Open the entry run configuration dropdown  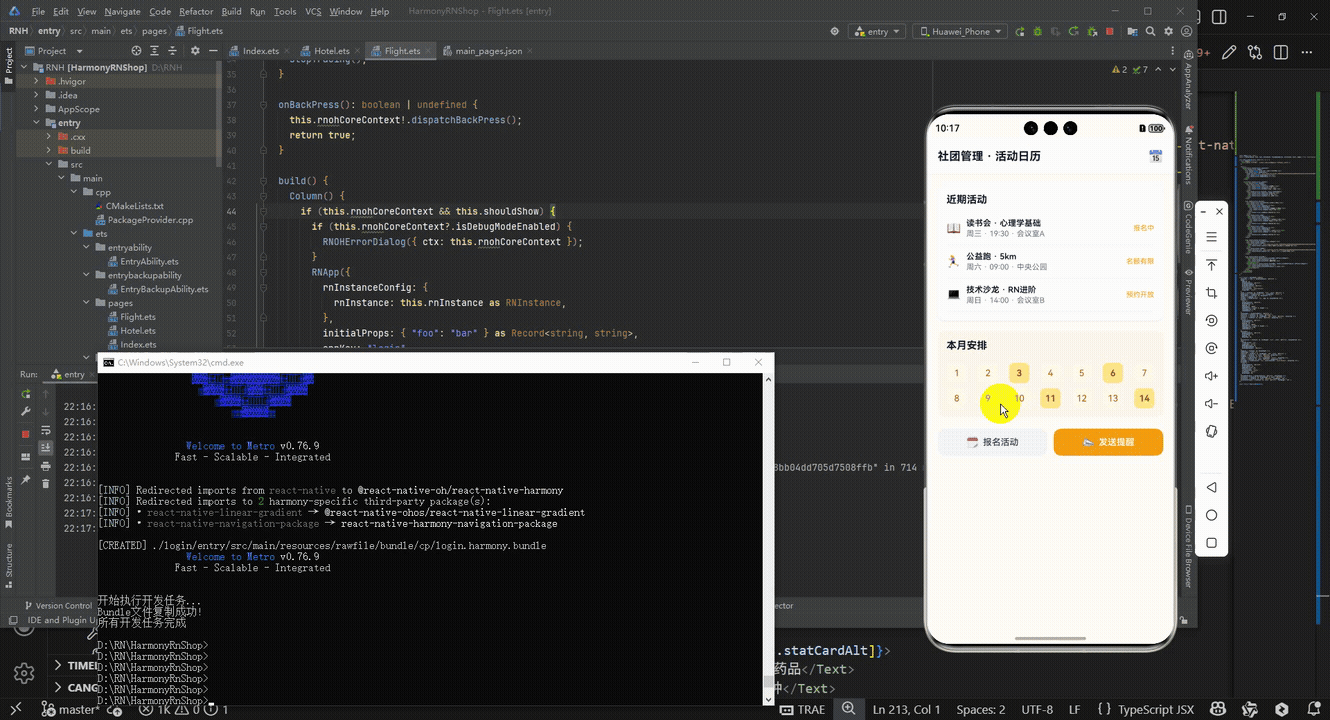point(876,32)
